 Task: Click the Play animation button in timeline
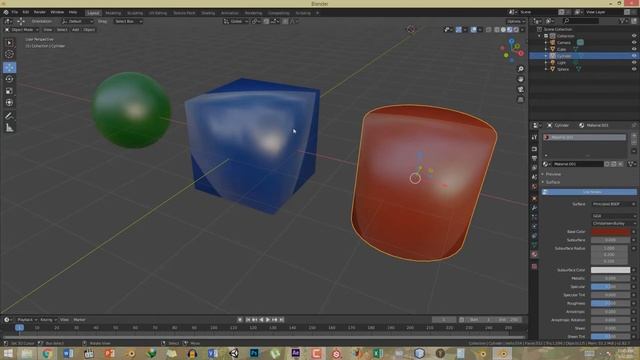point(268,320)
